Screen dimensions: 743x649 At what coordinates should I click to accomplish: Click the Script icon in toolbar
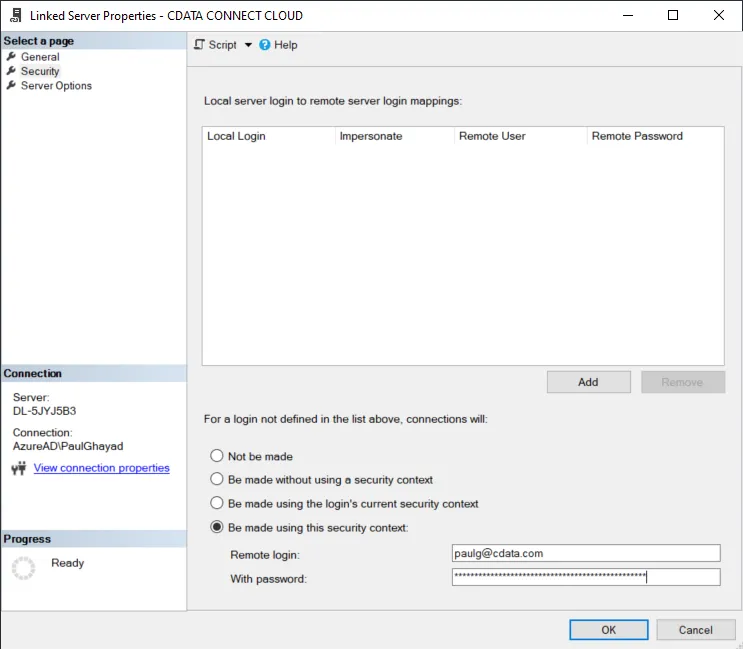(x=200, y=45)
